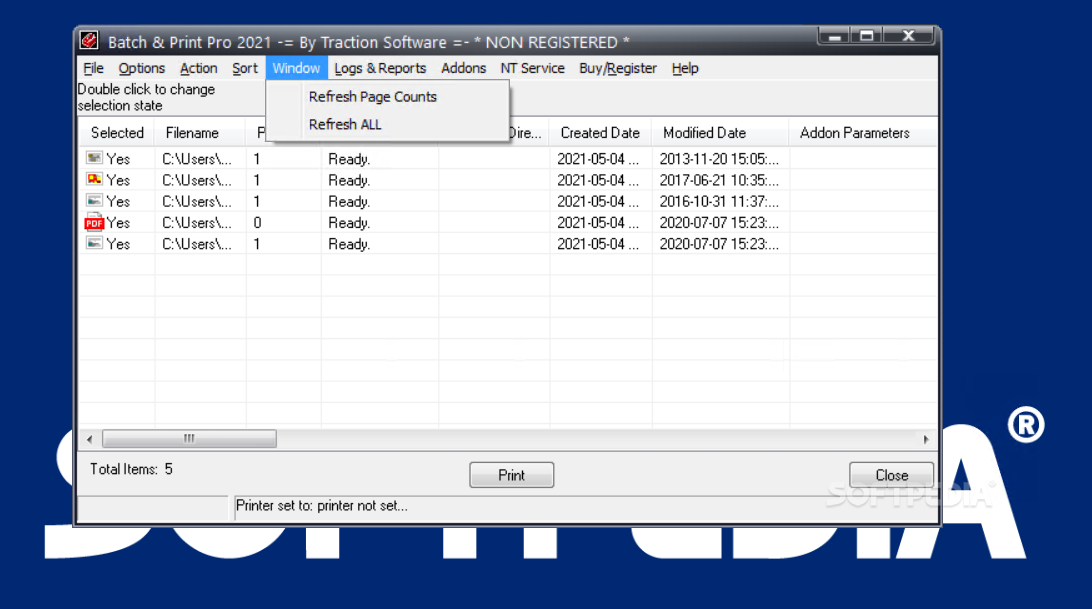Click the Addon Parameters column header

863,132
